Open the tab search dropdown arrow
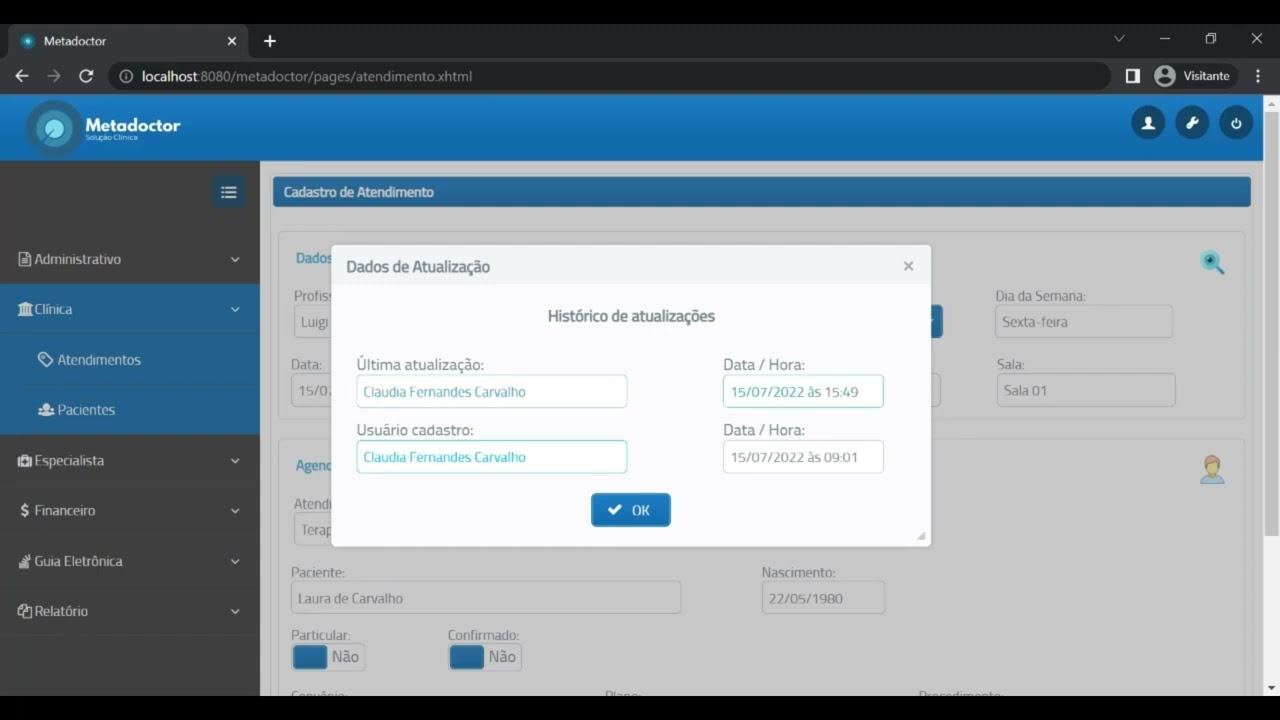 click(x=1119, y=39)
